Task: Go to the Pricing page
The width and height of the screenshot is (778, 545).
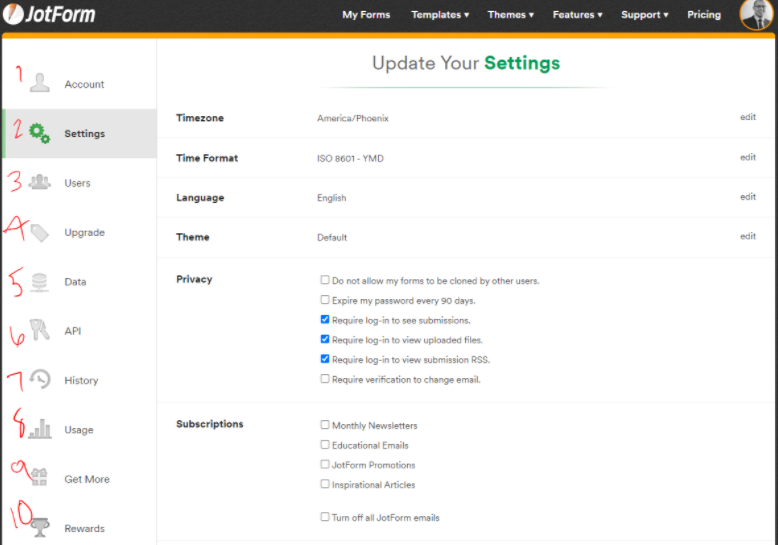Action: (704, 15)
